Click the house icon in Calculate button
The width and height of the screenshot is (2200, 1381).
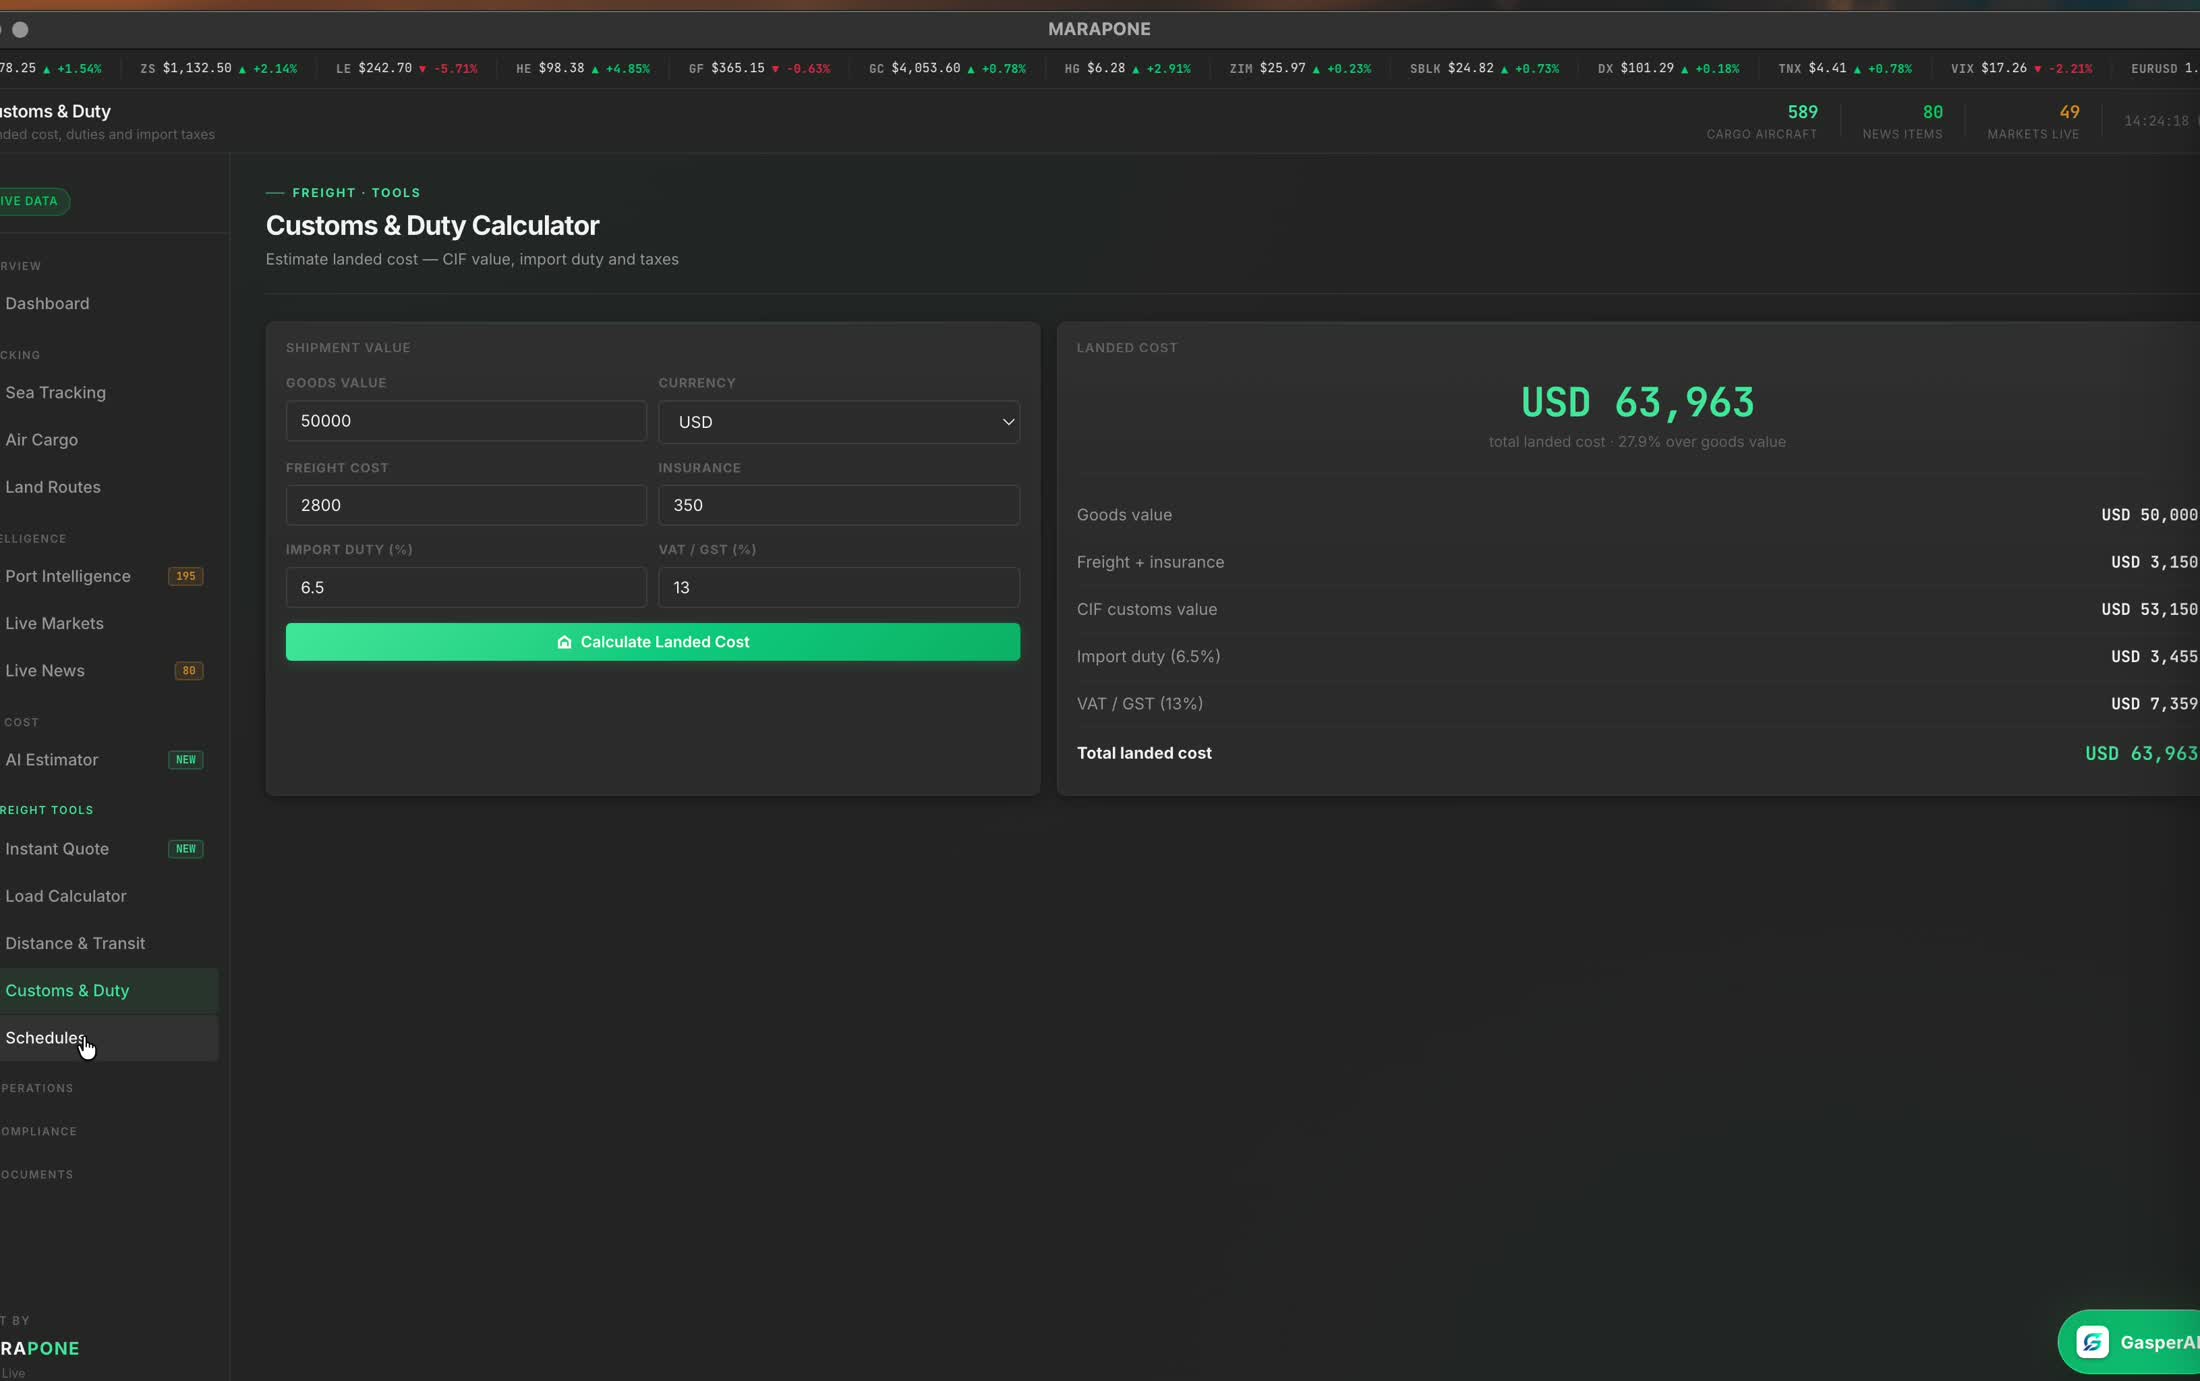click(564, 642)
